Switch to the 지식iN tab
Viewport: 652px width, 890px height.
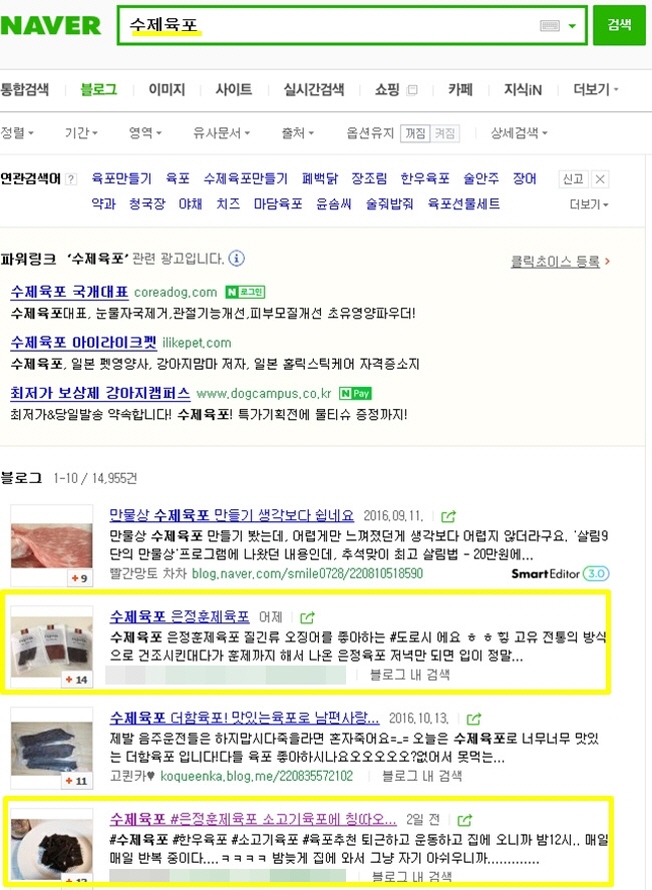(x=523, y=90)
